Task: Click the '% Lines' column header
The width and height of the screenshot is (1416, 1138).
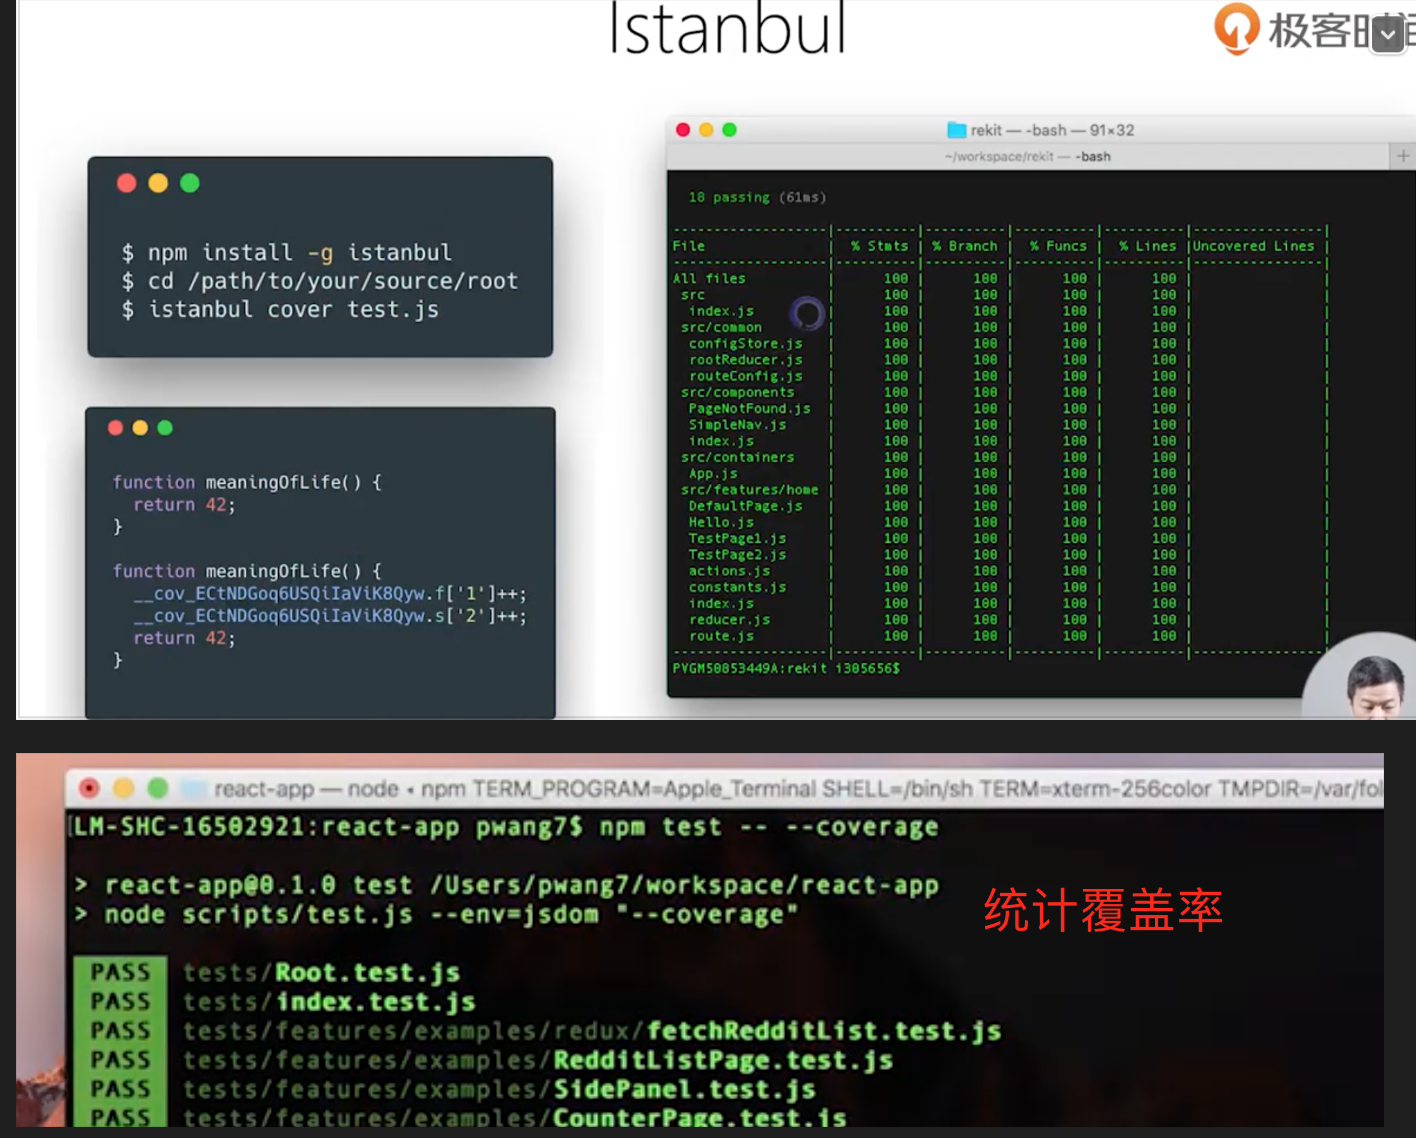Action: point(1148,246)
